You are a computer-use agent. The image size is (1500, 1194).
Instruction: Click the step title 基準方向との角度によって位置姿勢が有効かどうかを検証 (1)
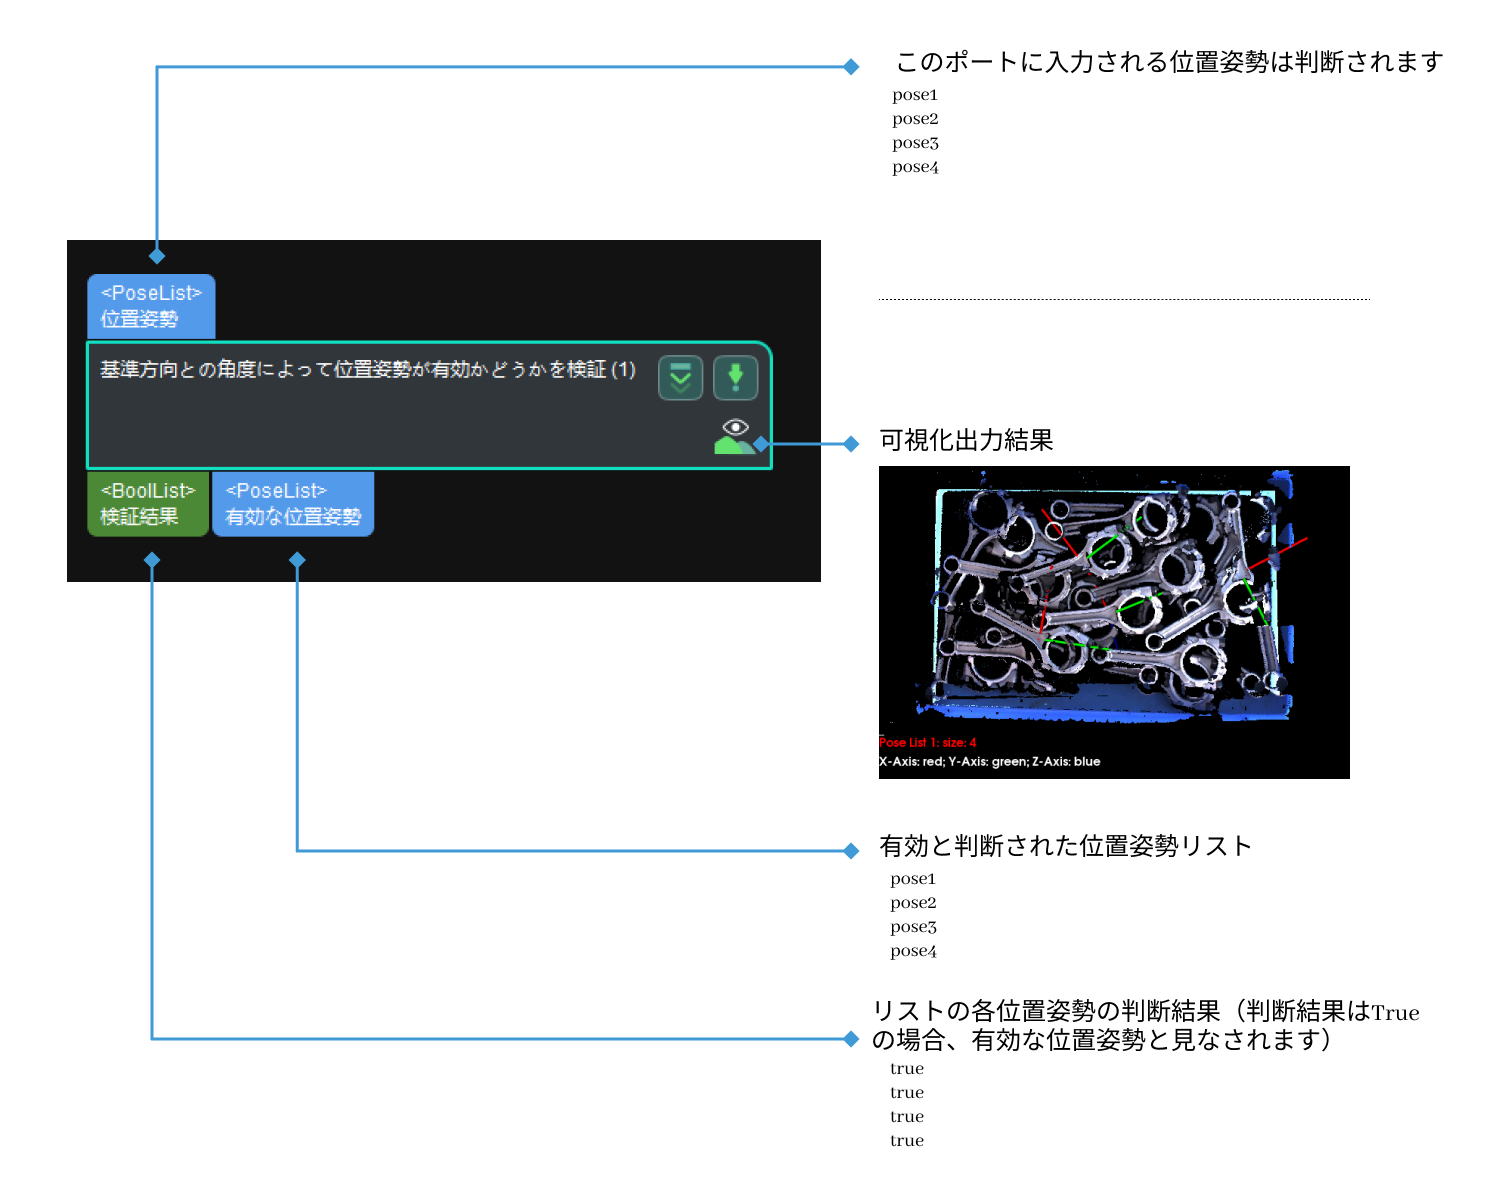(x=368, y=370)
